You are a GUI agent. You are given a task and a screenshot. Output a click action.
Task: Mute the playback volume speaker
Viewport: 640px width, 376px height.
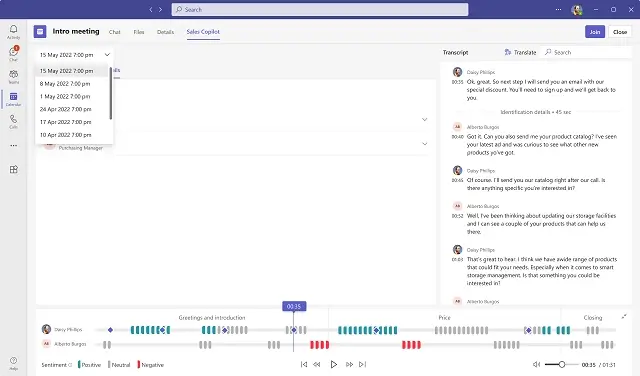click(537, 364)
